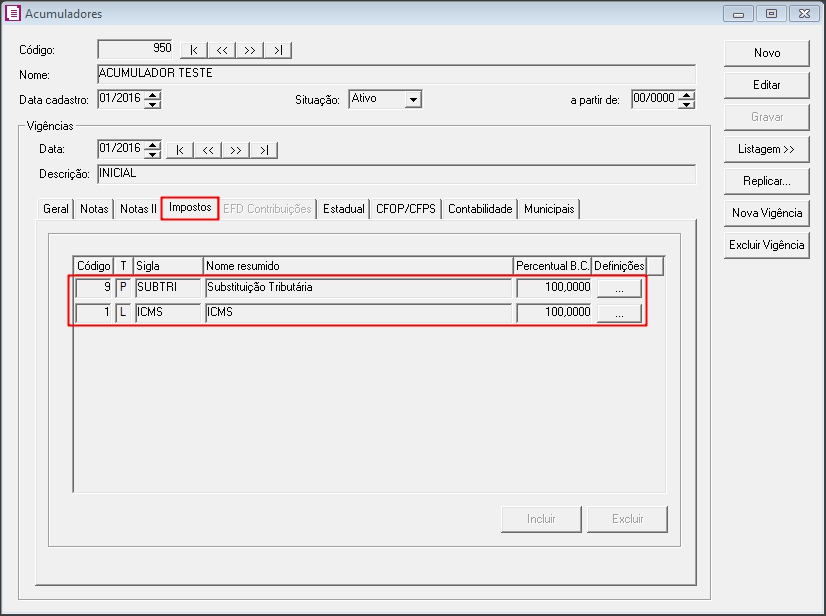Go to previous Vigências date
The image size is (826, 616).
pyautogui.click(x=208, y=150)
